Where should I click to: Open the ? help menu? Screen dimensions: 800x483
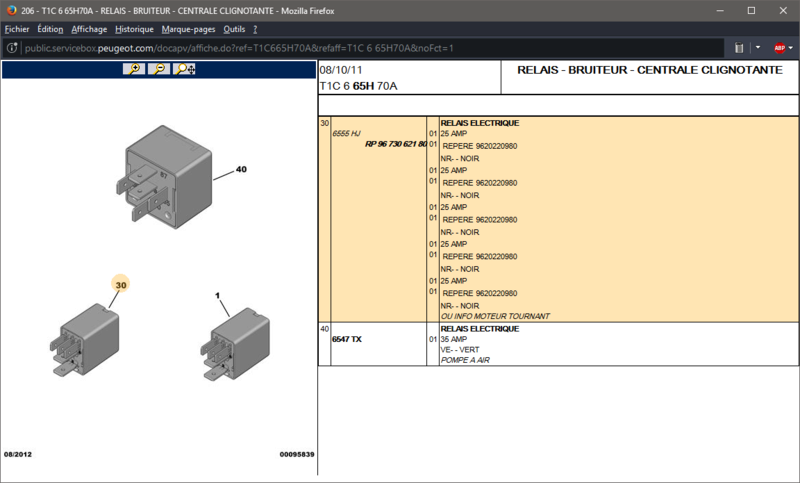255,29
